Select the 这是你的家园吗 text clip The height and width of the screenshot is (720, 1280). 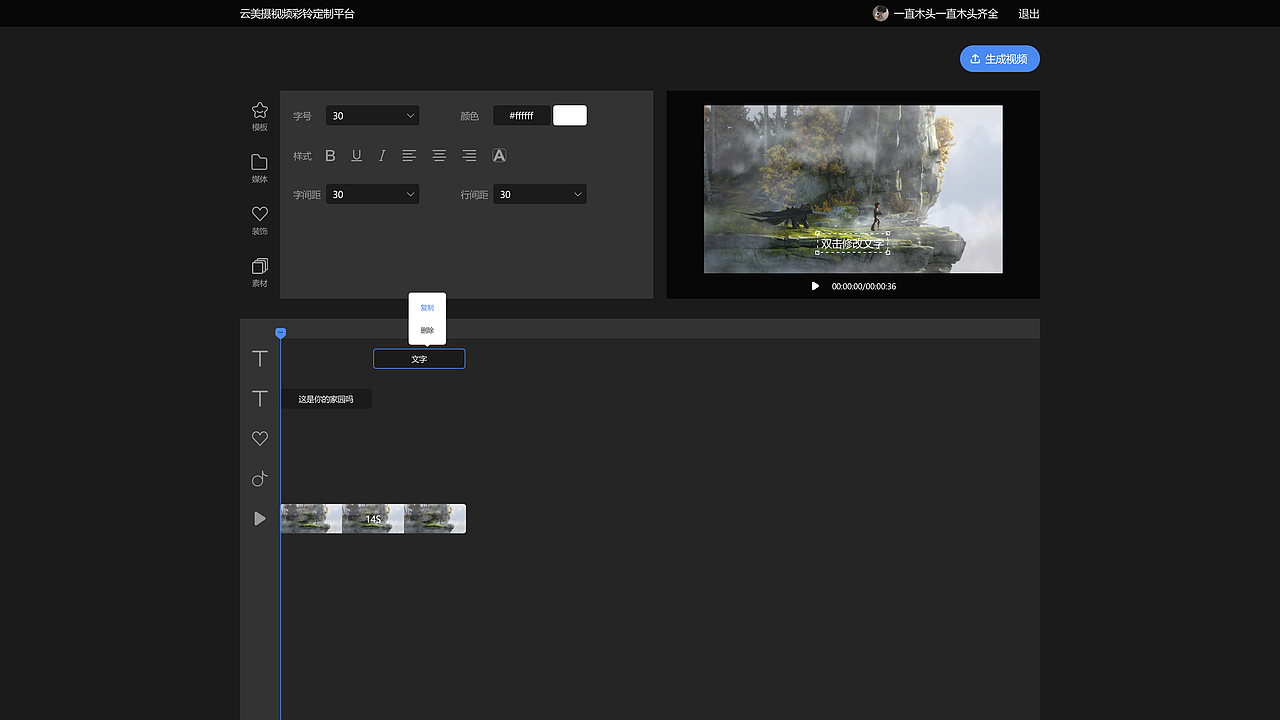pyautogui.click(x=326, y=399)
